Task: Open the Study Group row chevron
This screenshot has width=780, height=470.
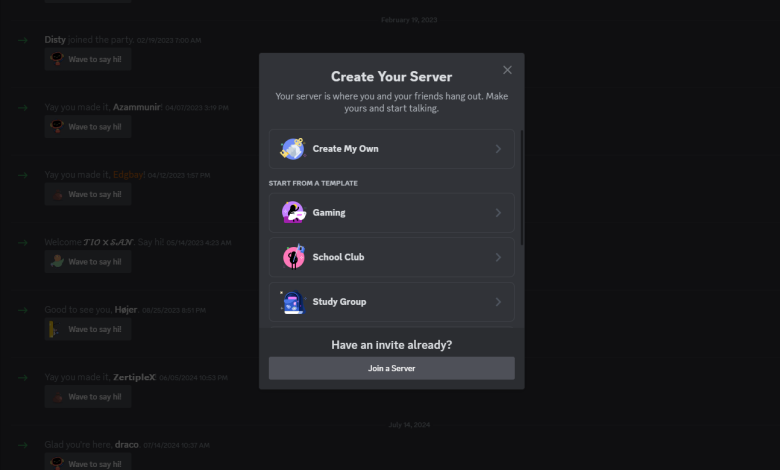Action: tap(498, 302)
